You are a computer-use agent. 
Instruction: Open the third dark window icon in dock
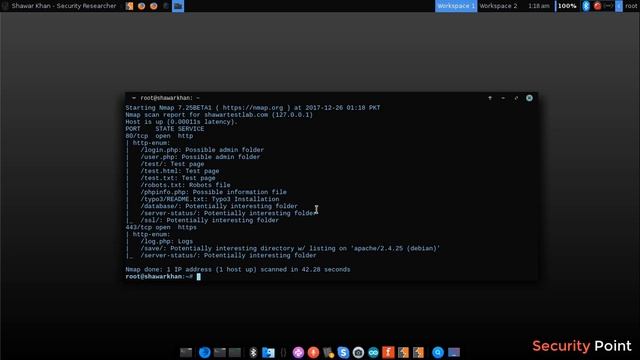(235, 352)
